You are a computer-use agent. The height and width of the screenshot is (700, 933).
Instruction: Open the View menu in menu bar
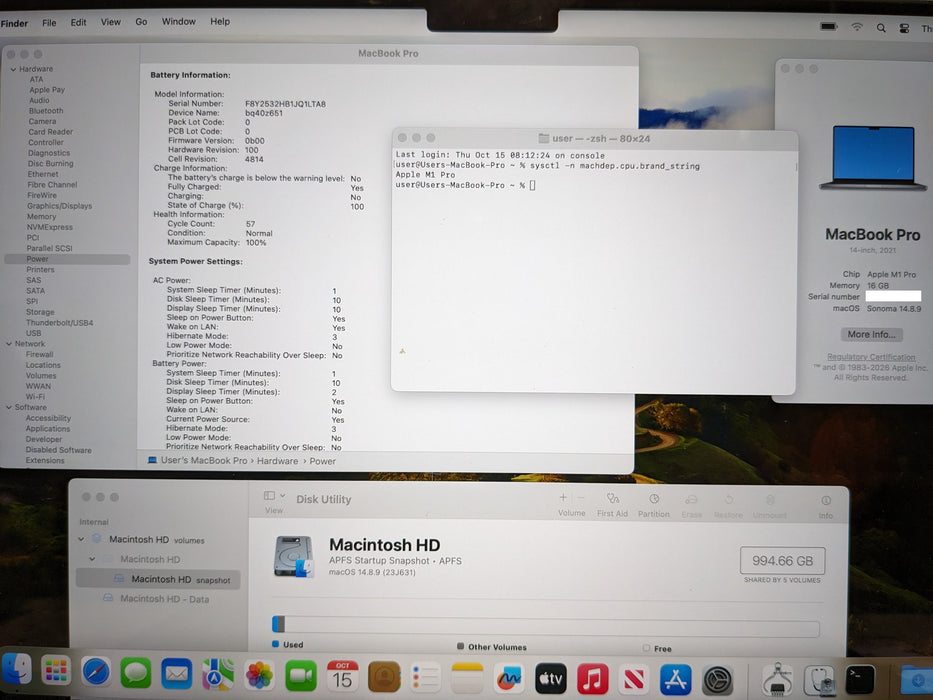(x=111, y=21)
